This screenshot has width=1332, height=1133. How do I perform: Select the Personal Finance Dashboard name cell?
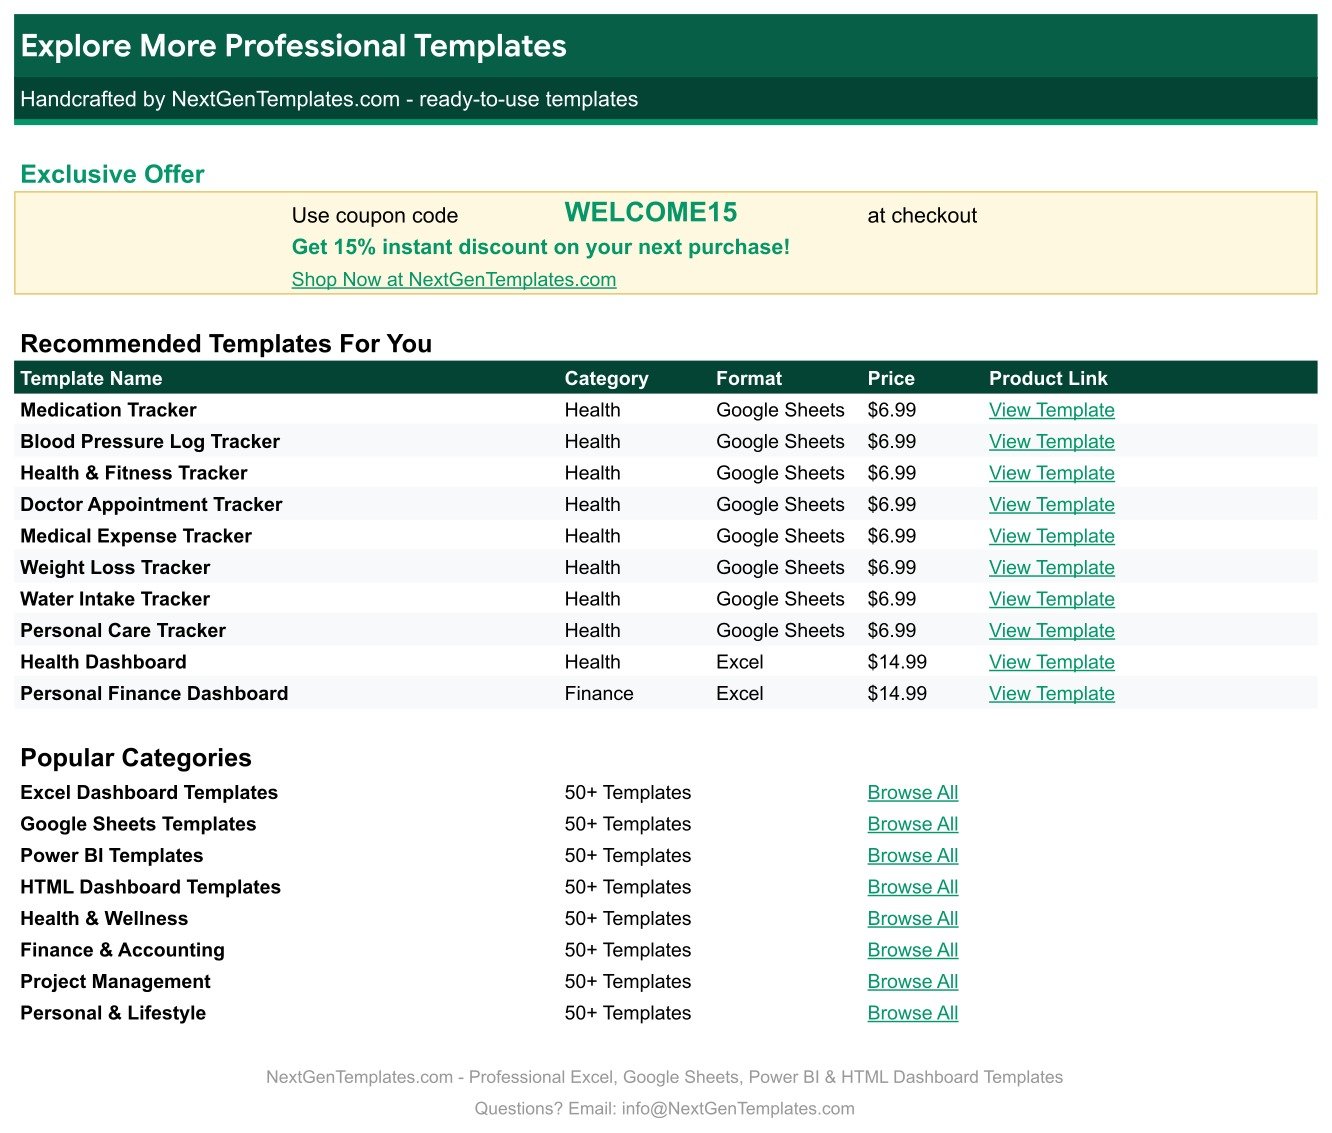[154, 694]
